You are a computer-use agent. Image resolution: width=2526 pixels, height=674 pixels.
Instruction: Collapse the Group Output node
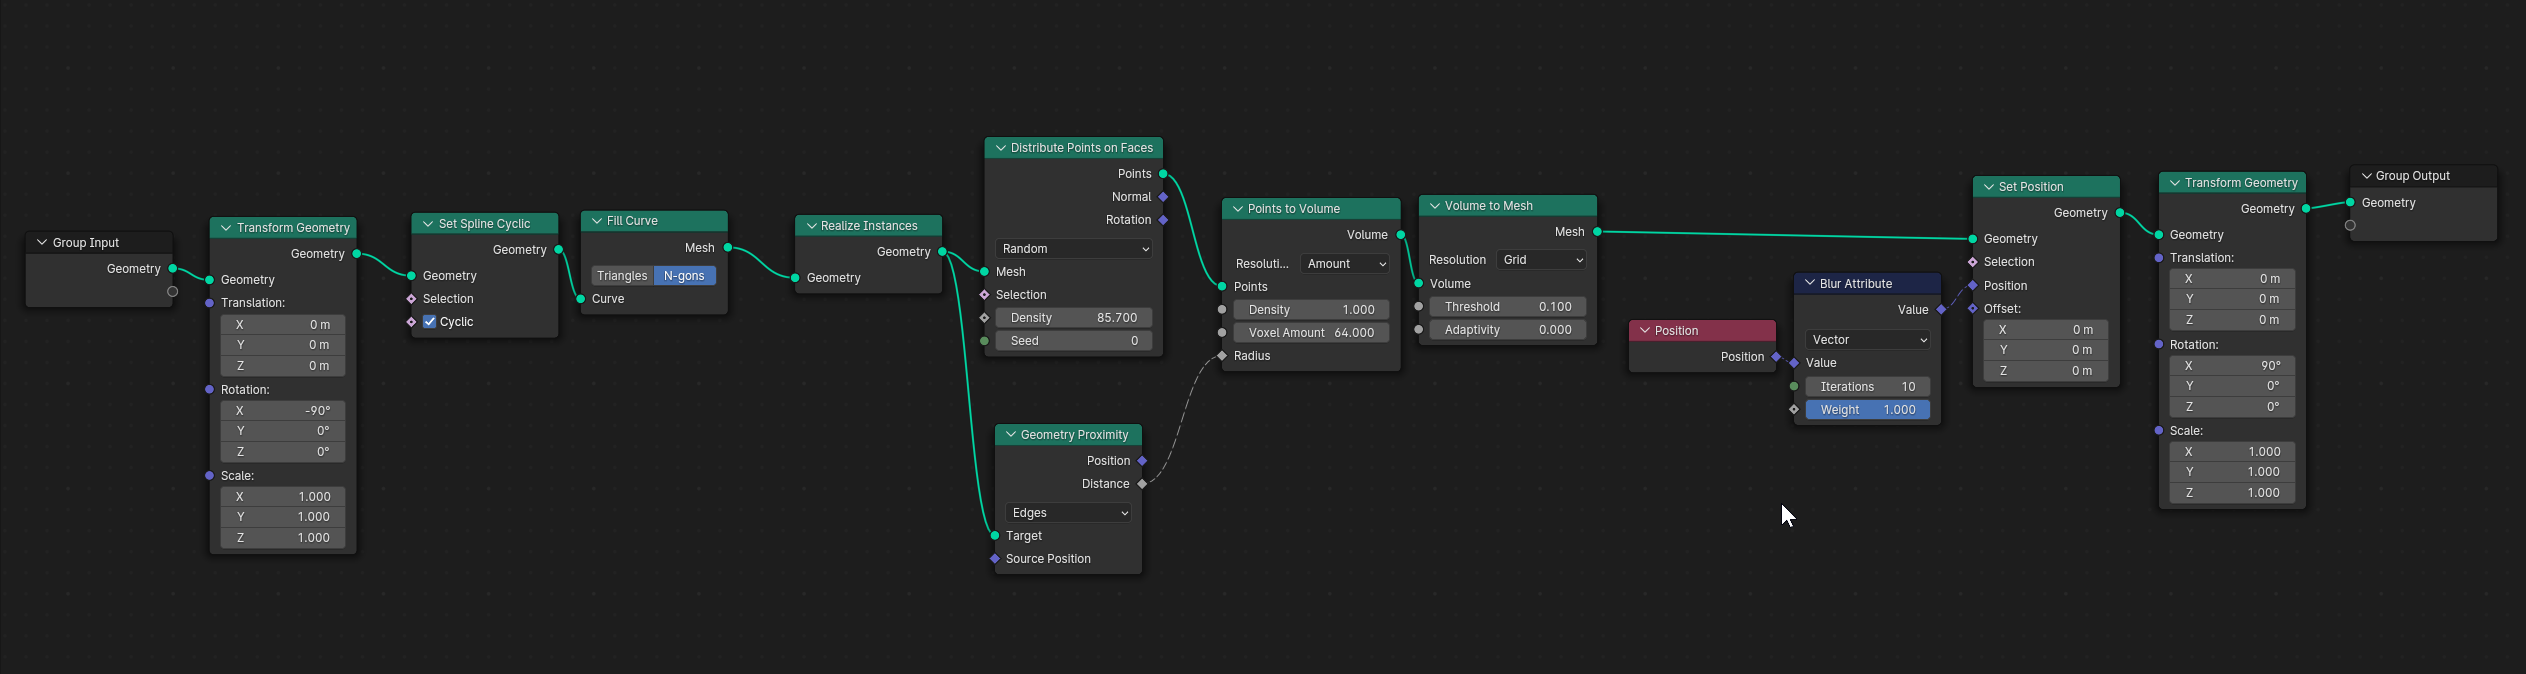(2367, 176)
